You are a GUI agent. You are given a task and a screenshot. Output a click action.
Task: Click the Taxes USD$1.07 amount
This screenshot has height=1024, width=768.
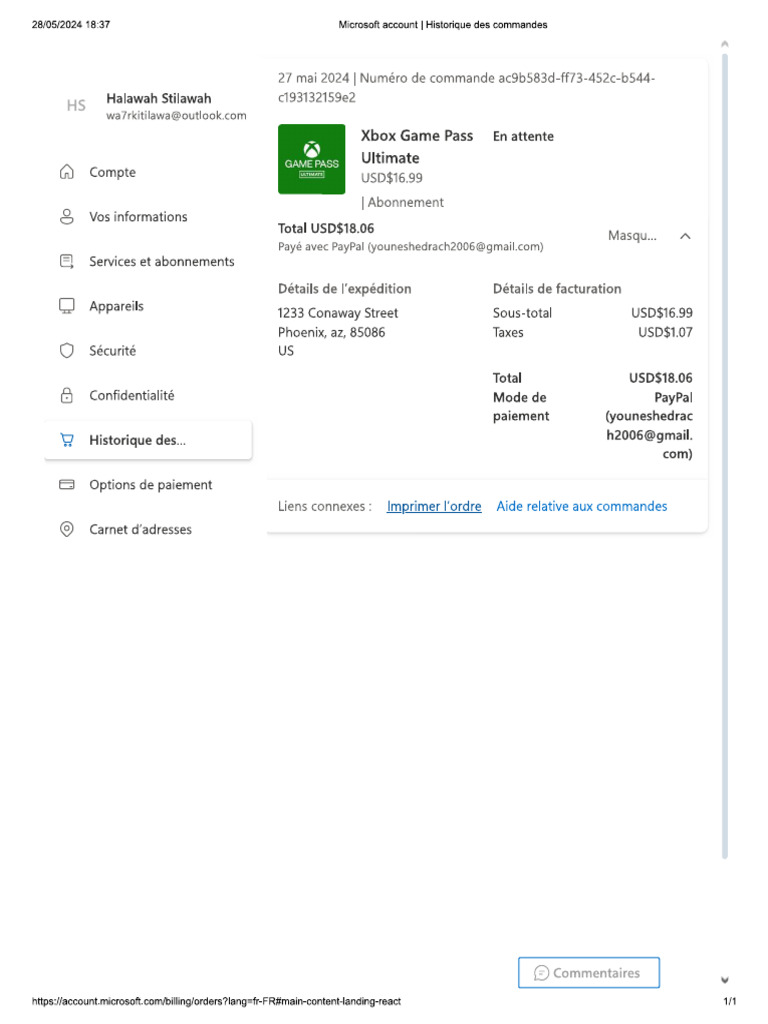[x=665, y=332]
